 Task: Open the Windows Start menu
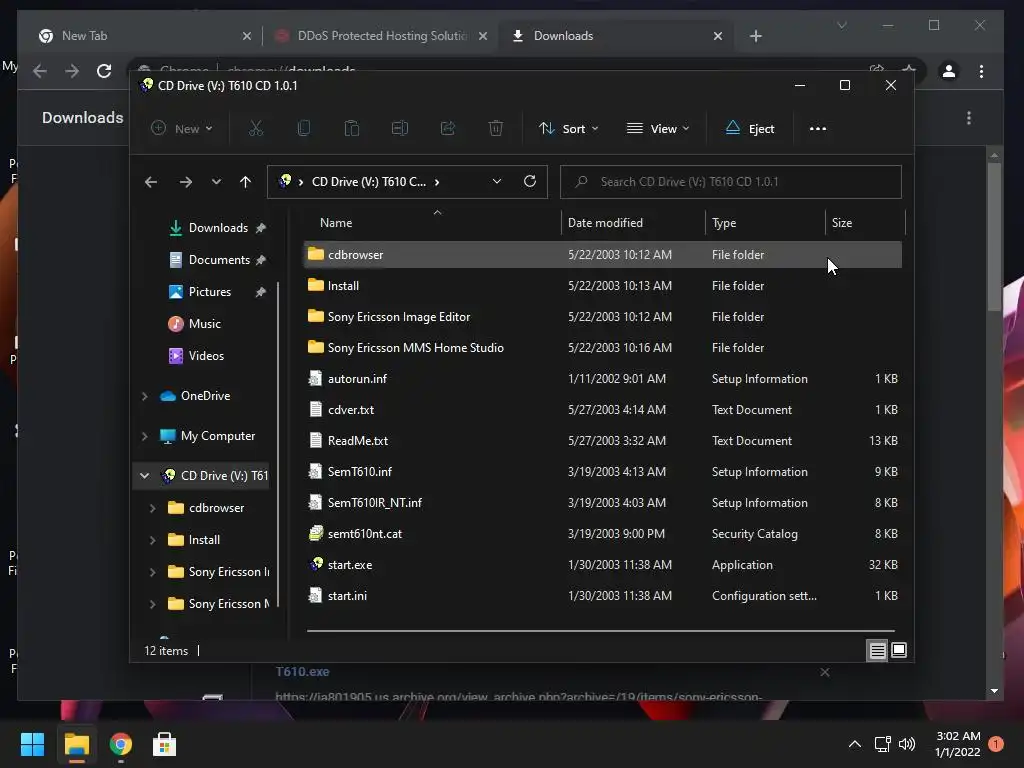[x=32, y=744]
